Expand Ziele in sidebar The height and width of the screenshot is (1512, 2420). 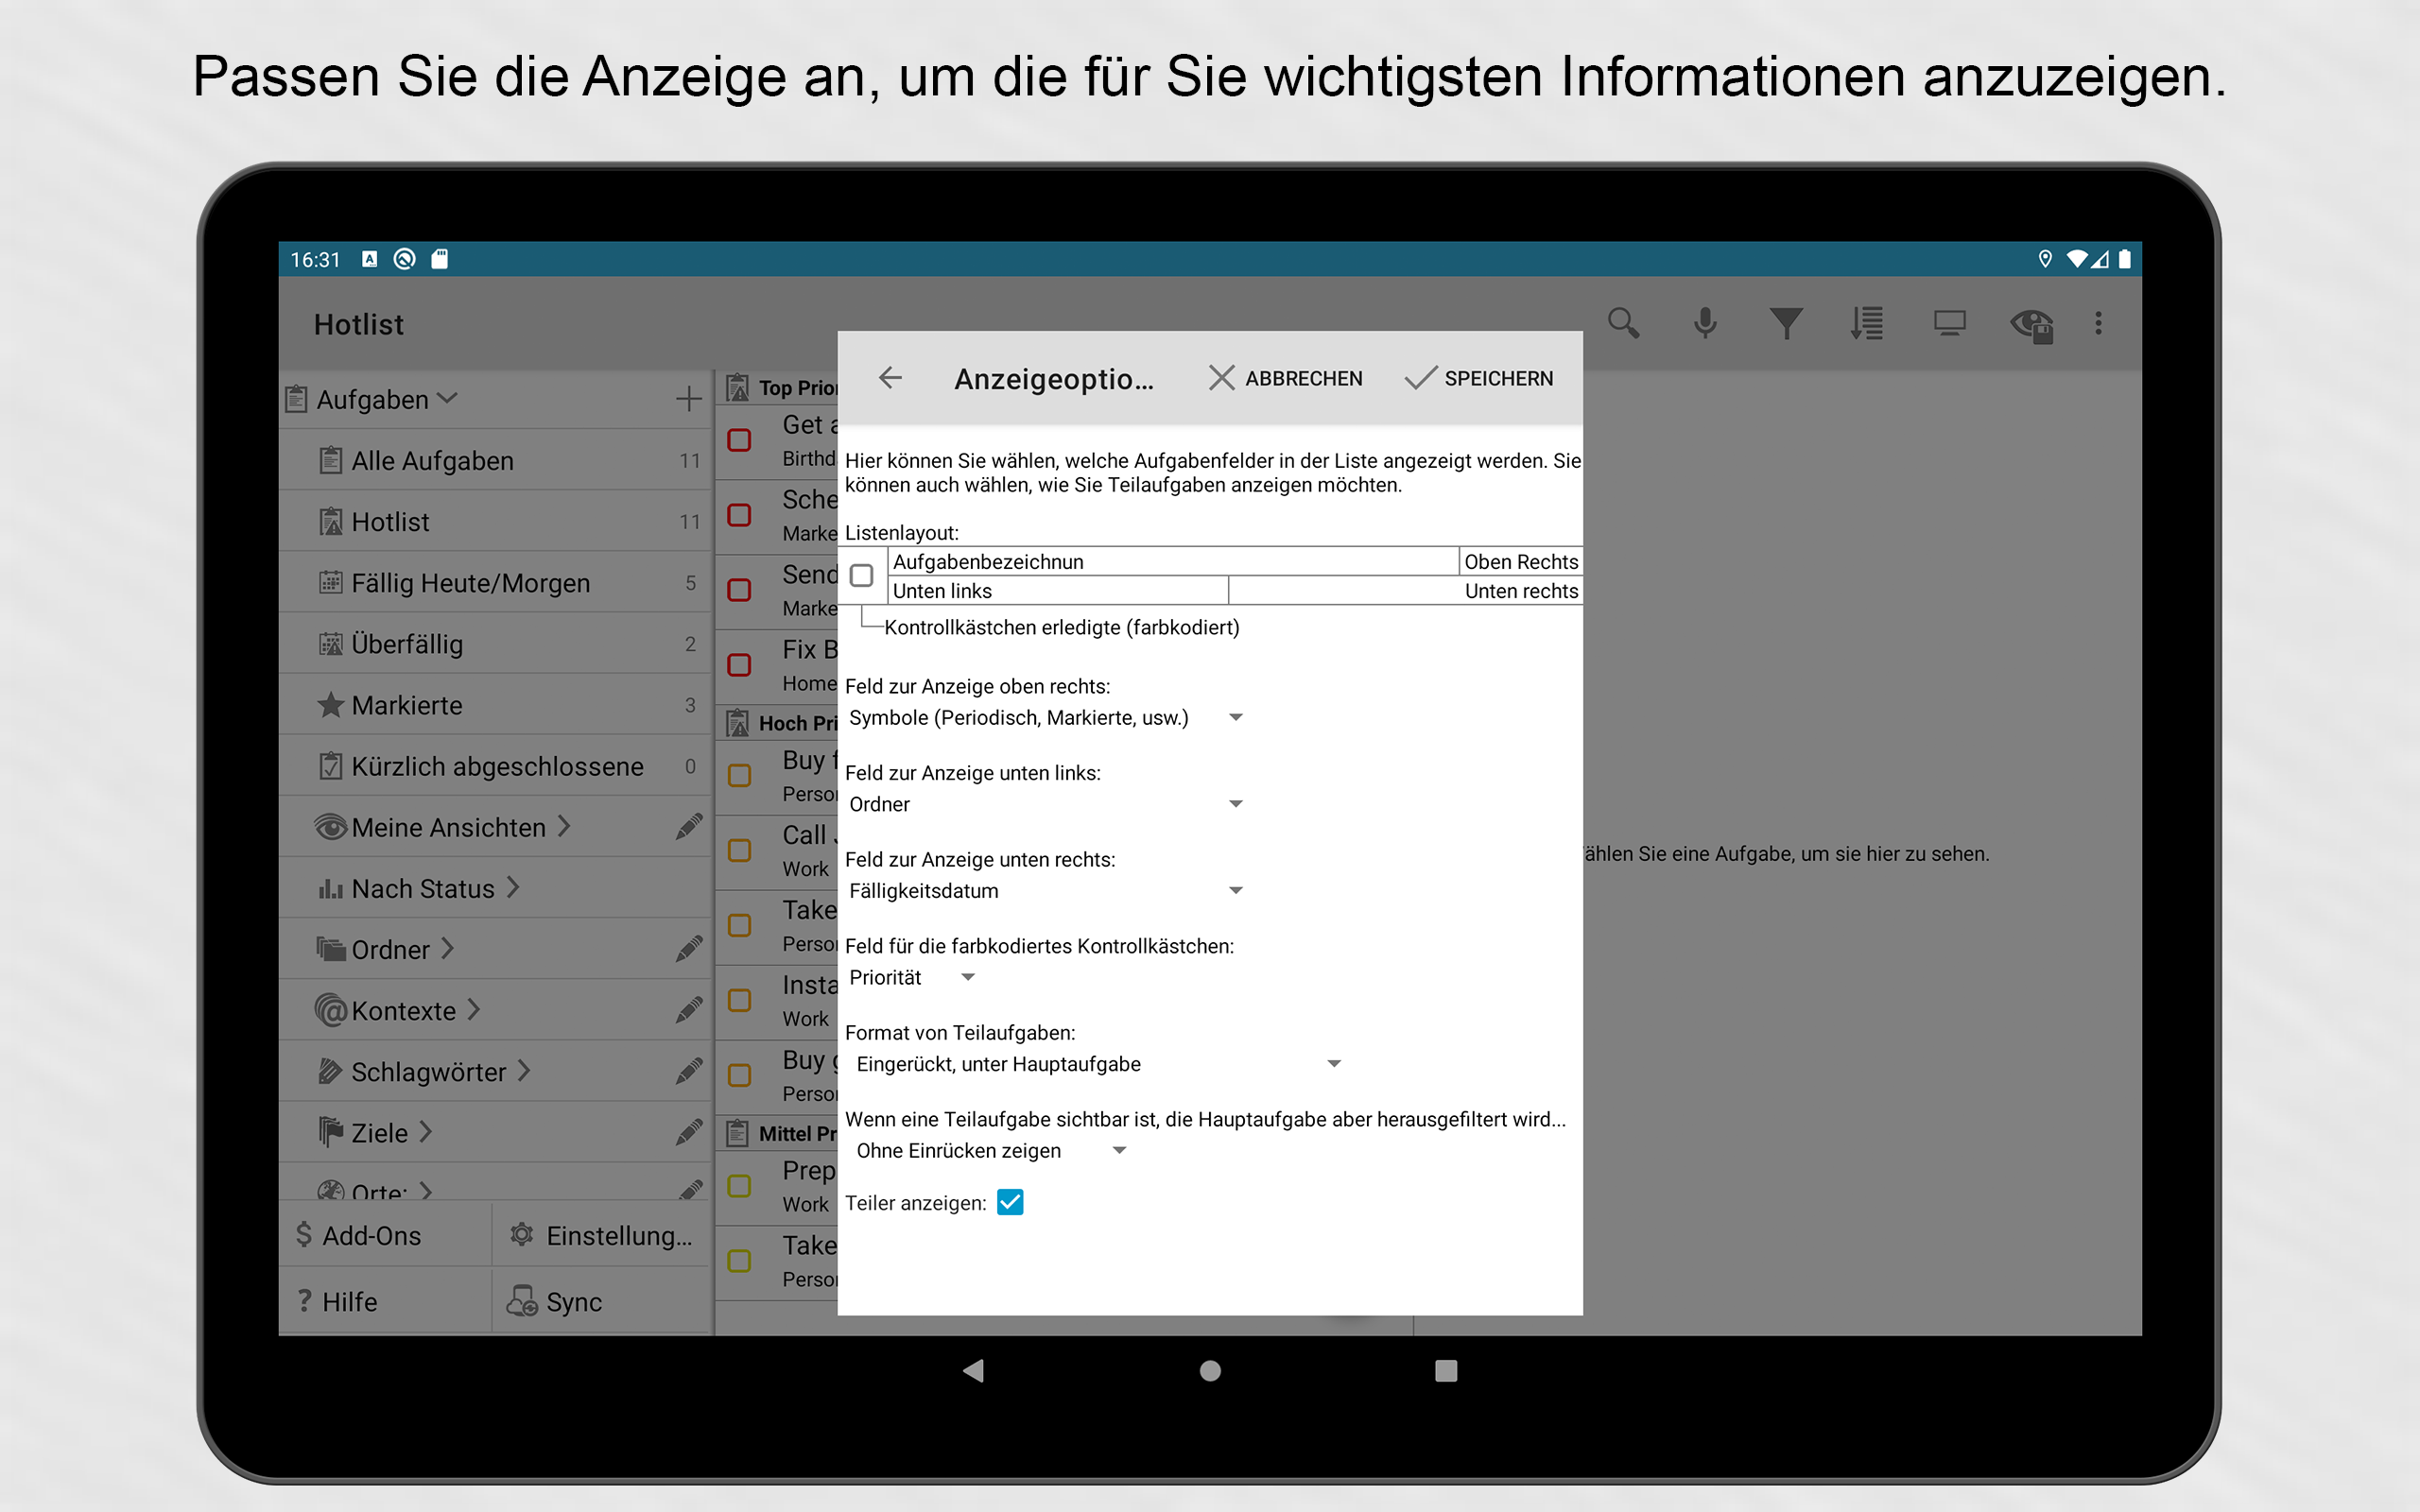tap(425, 1132)
